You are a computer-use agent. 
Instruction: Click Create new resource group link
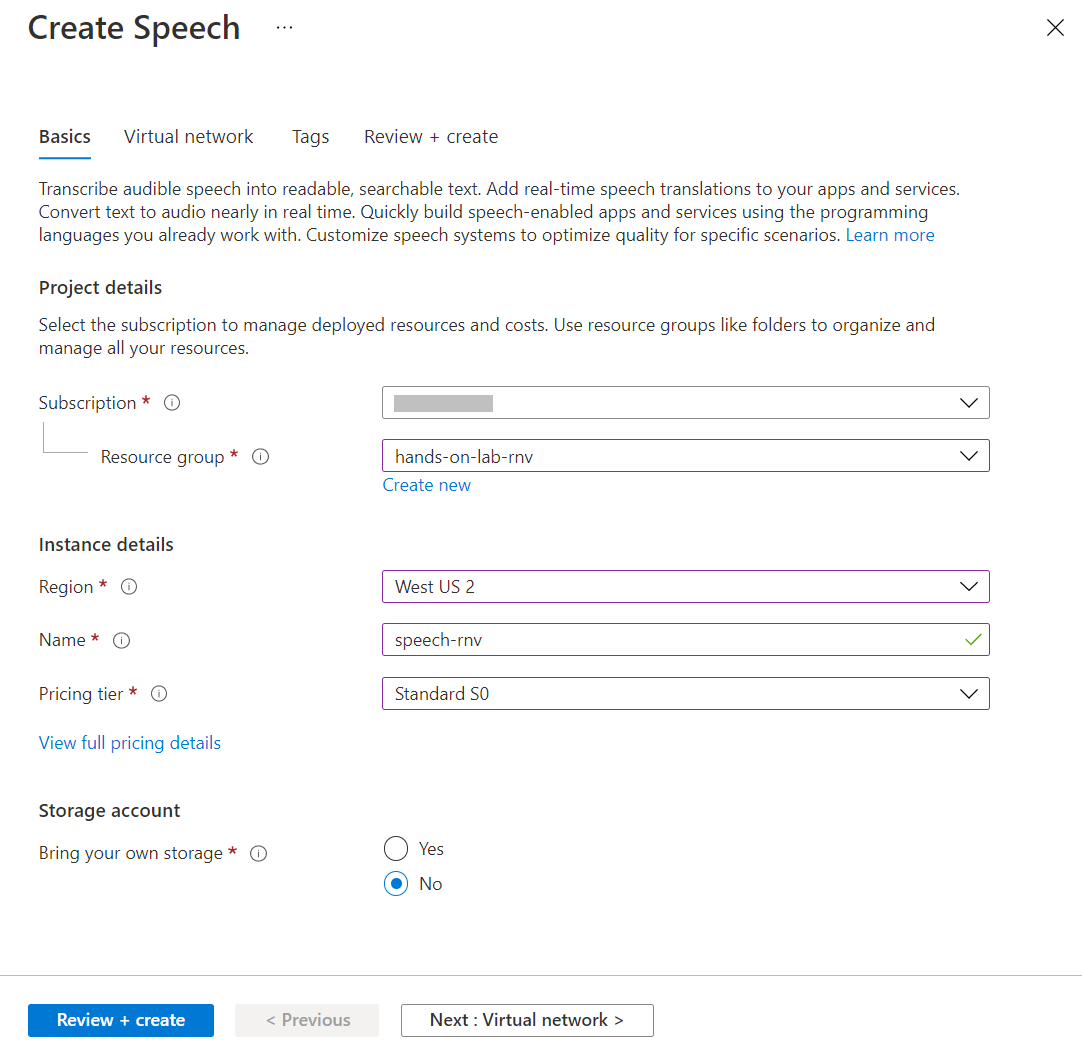426,485
